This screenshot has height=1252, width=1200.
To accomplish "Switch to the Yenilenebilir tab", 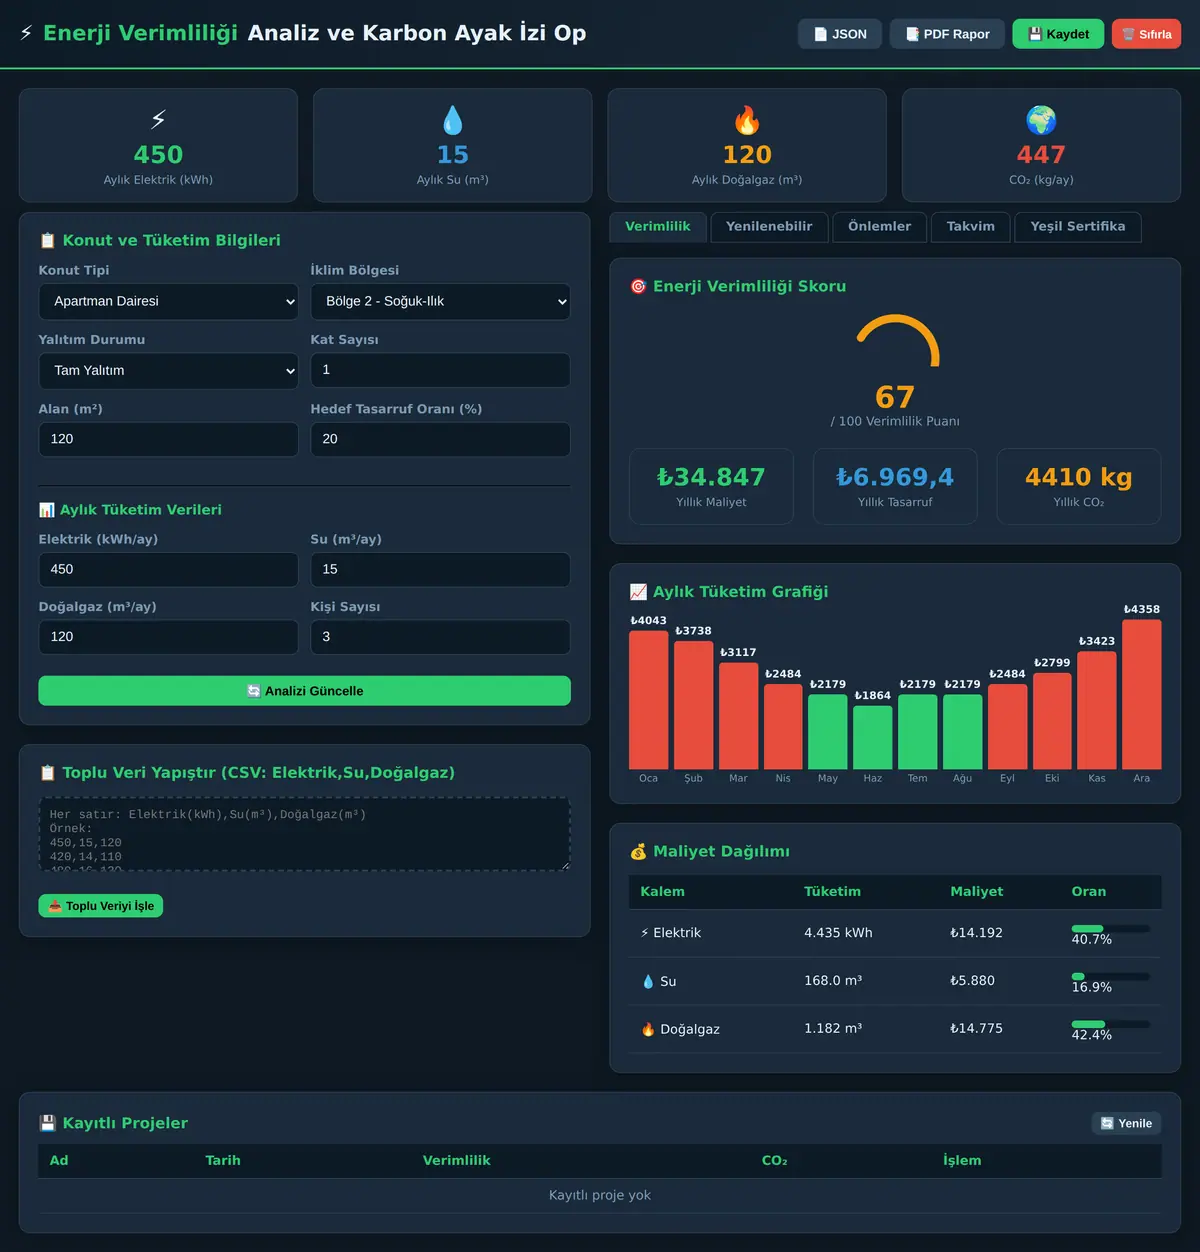I will (769, 227).
